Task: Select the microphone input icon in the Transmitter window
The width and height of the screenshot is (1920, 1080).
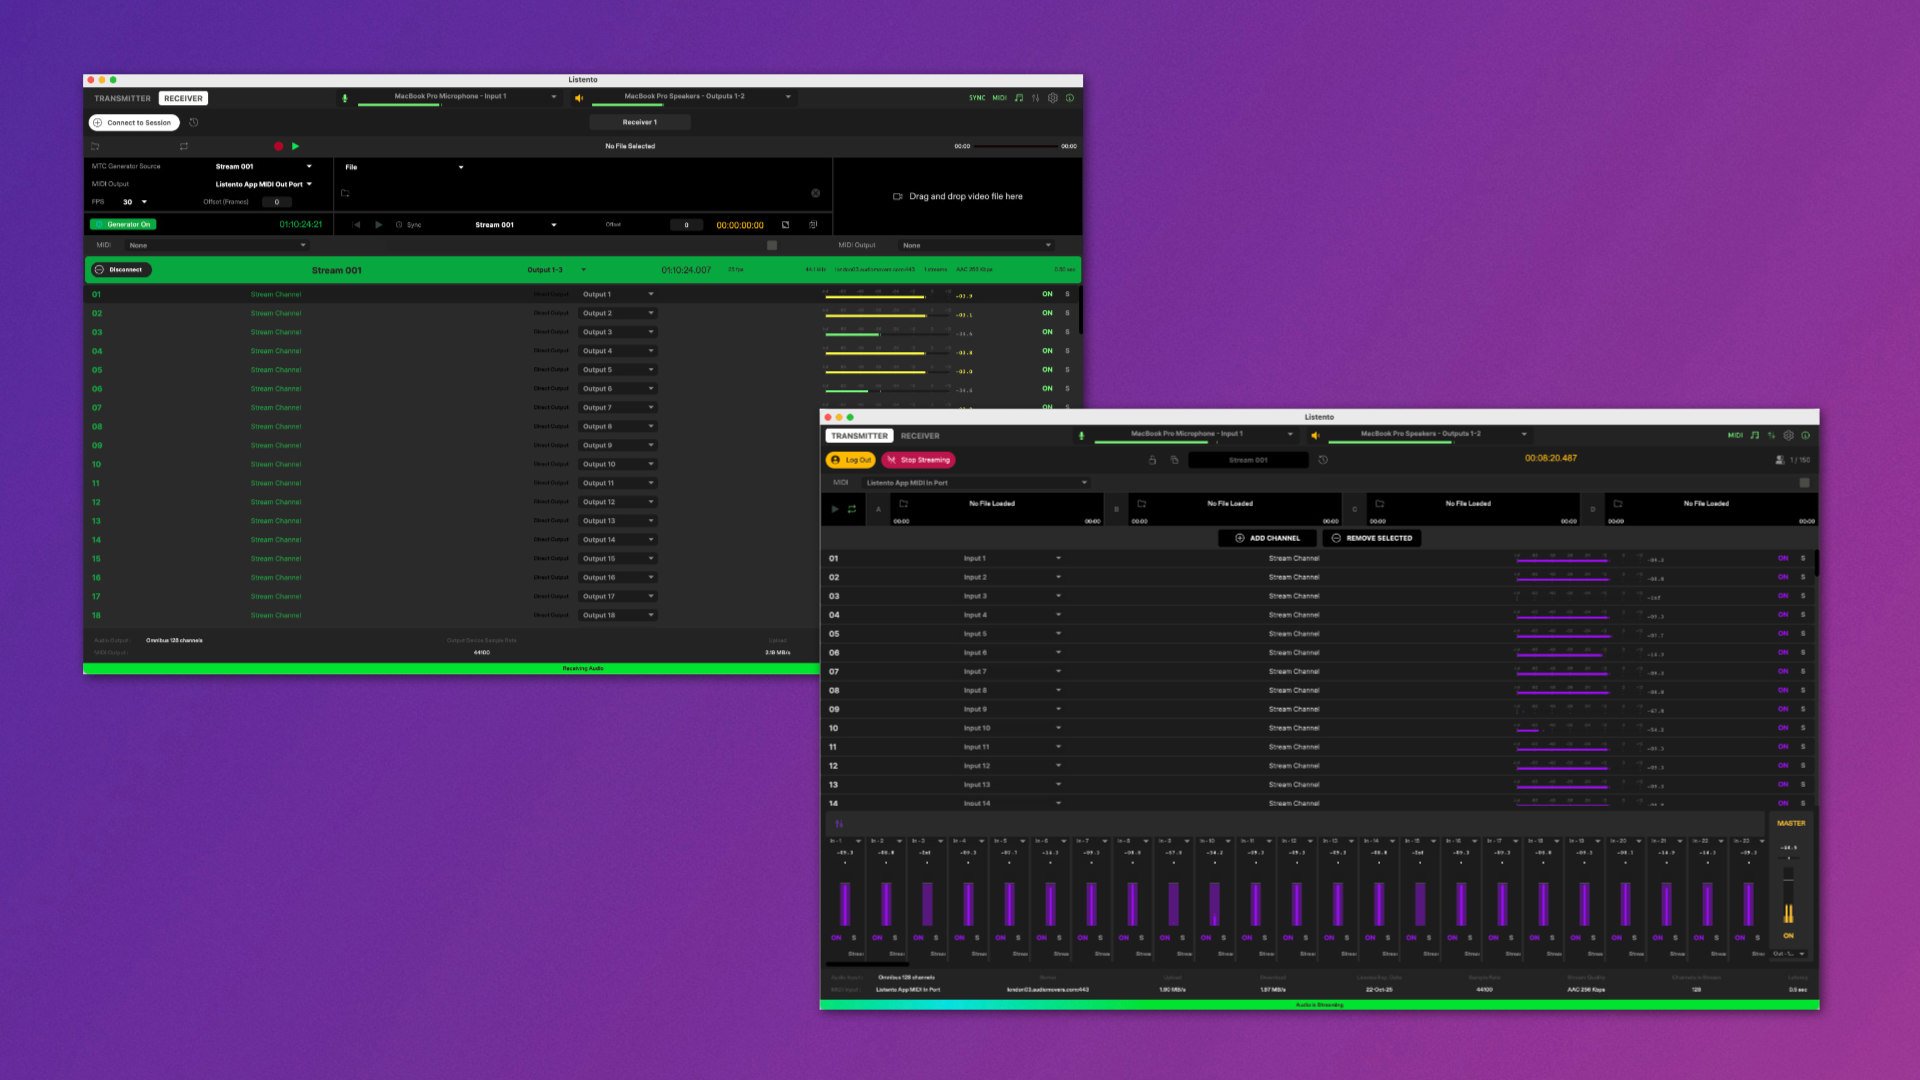Action: [x=1082, y=435]
